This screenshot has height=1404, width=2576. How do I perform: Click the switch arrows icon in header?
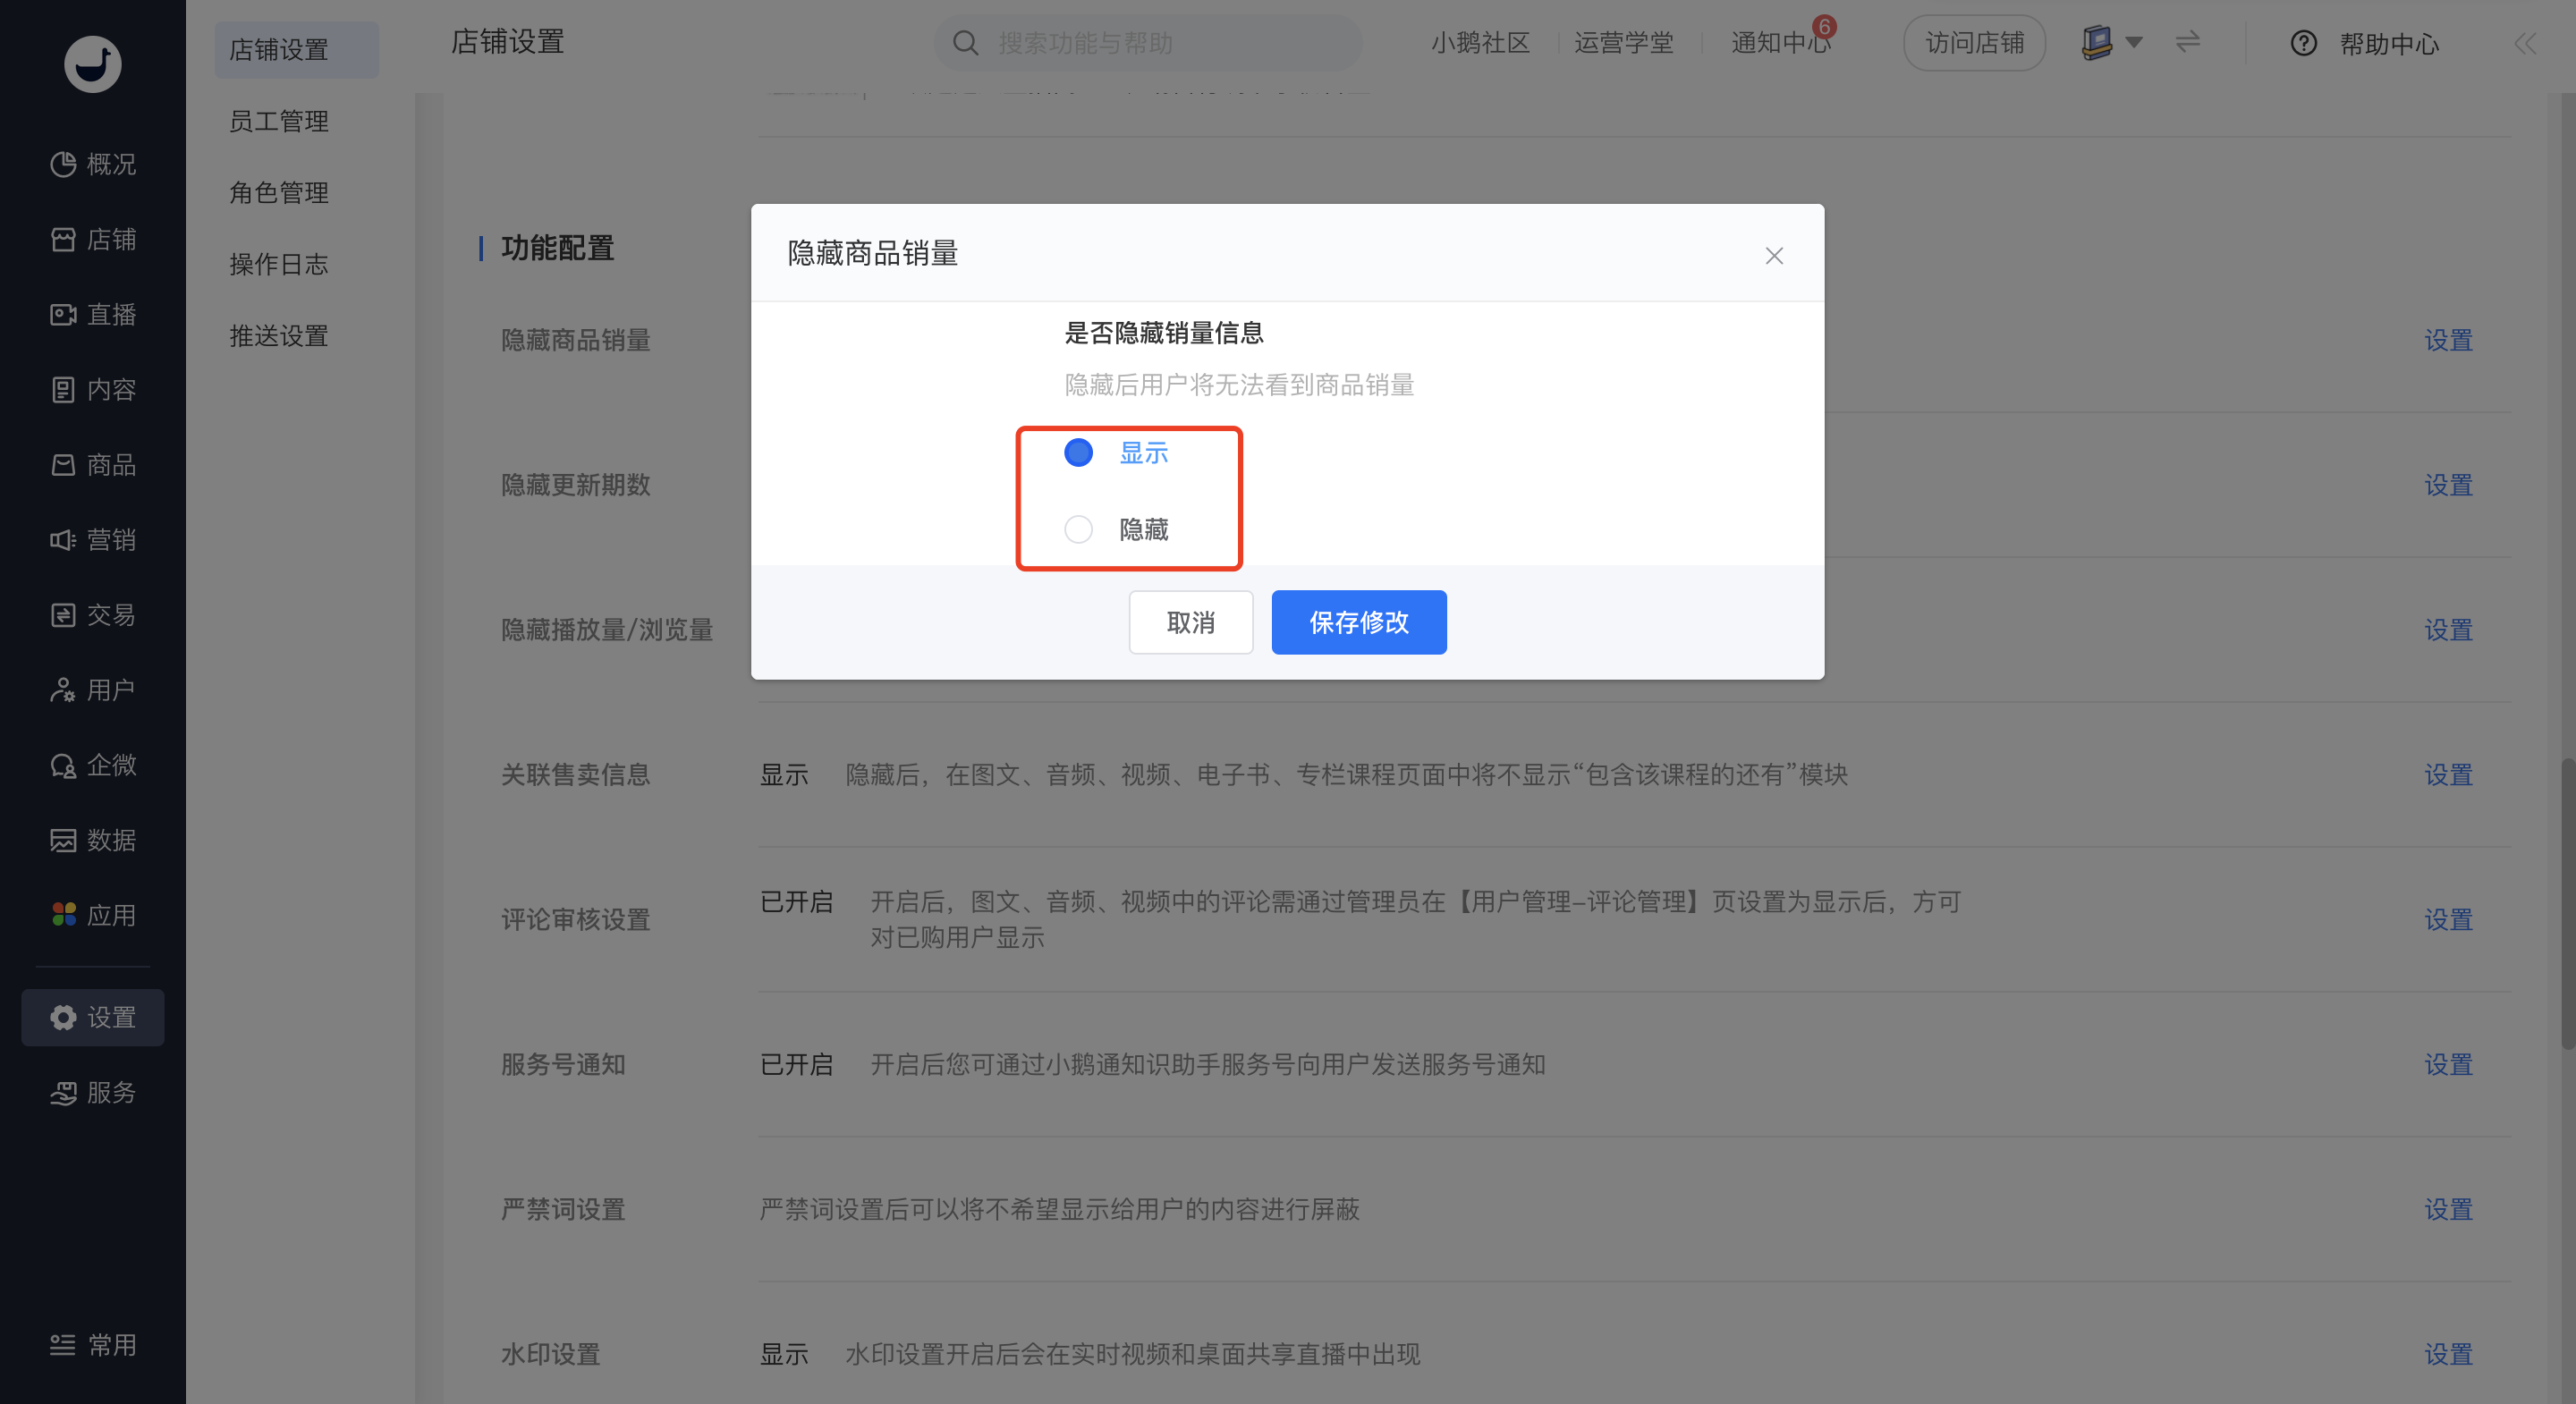pos(2187,42)
